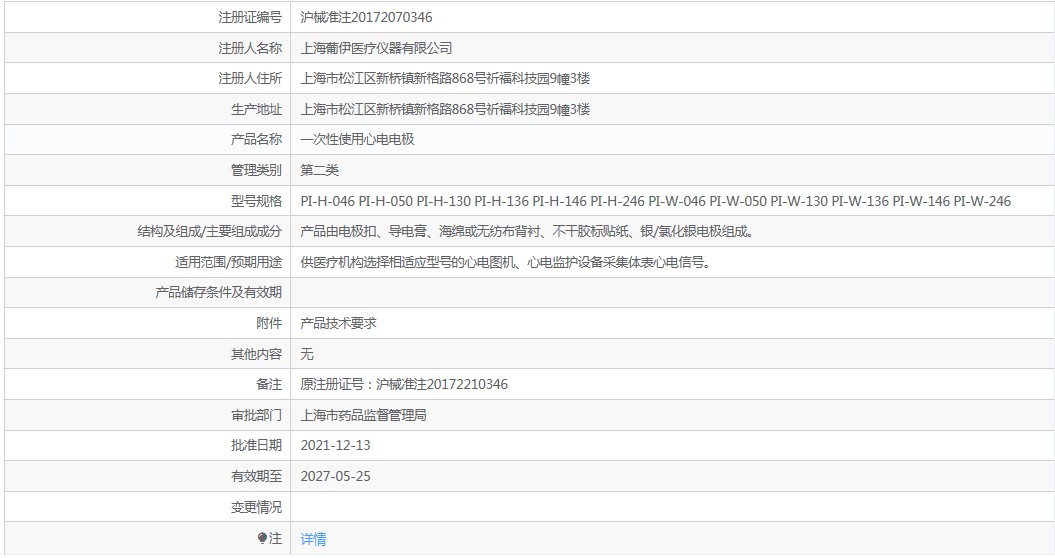This screenshot has width=1055, height=558.
Task: Click the 生产地址 label
Action: pyautogui.click(x=256, y=109)
